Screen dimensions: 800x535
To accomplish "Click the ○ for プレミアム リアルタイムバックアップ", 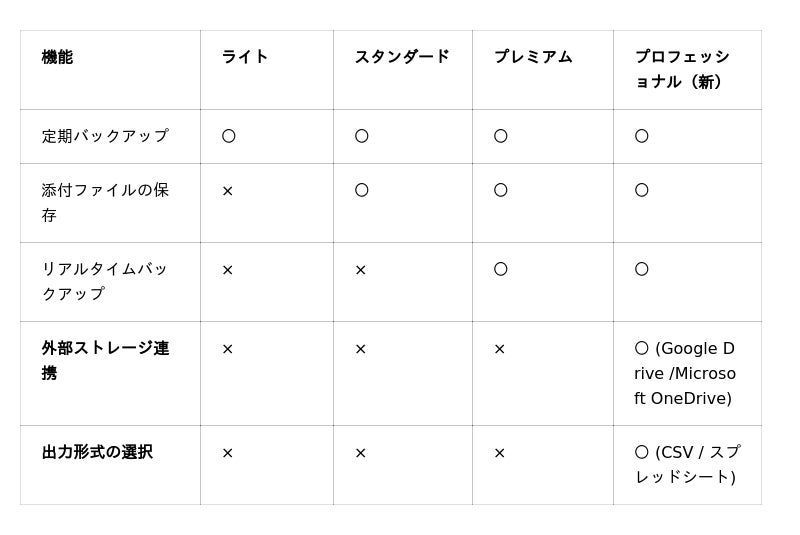I will point(501,269).
